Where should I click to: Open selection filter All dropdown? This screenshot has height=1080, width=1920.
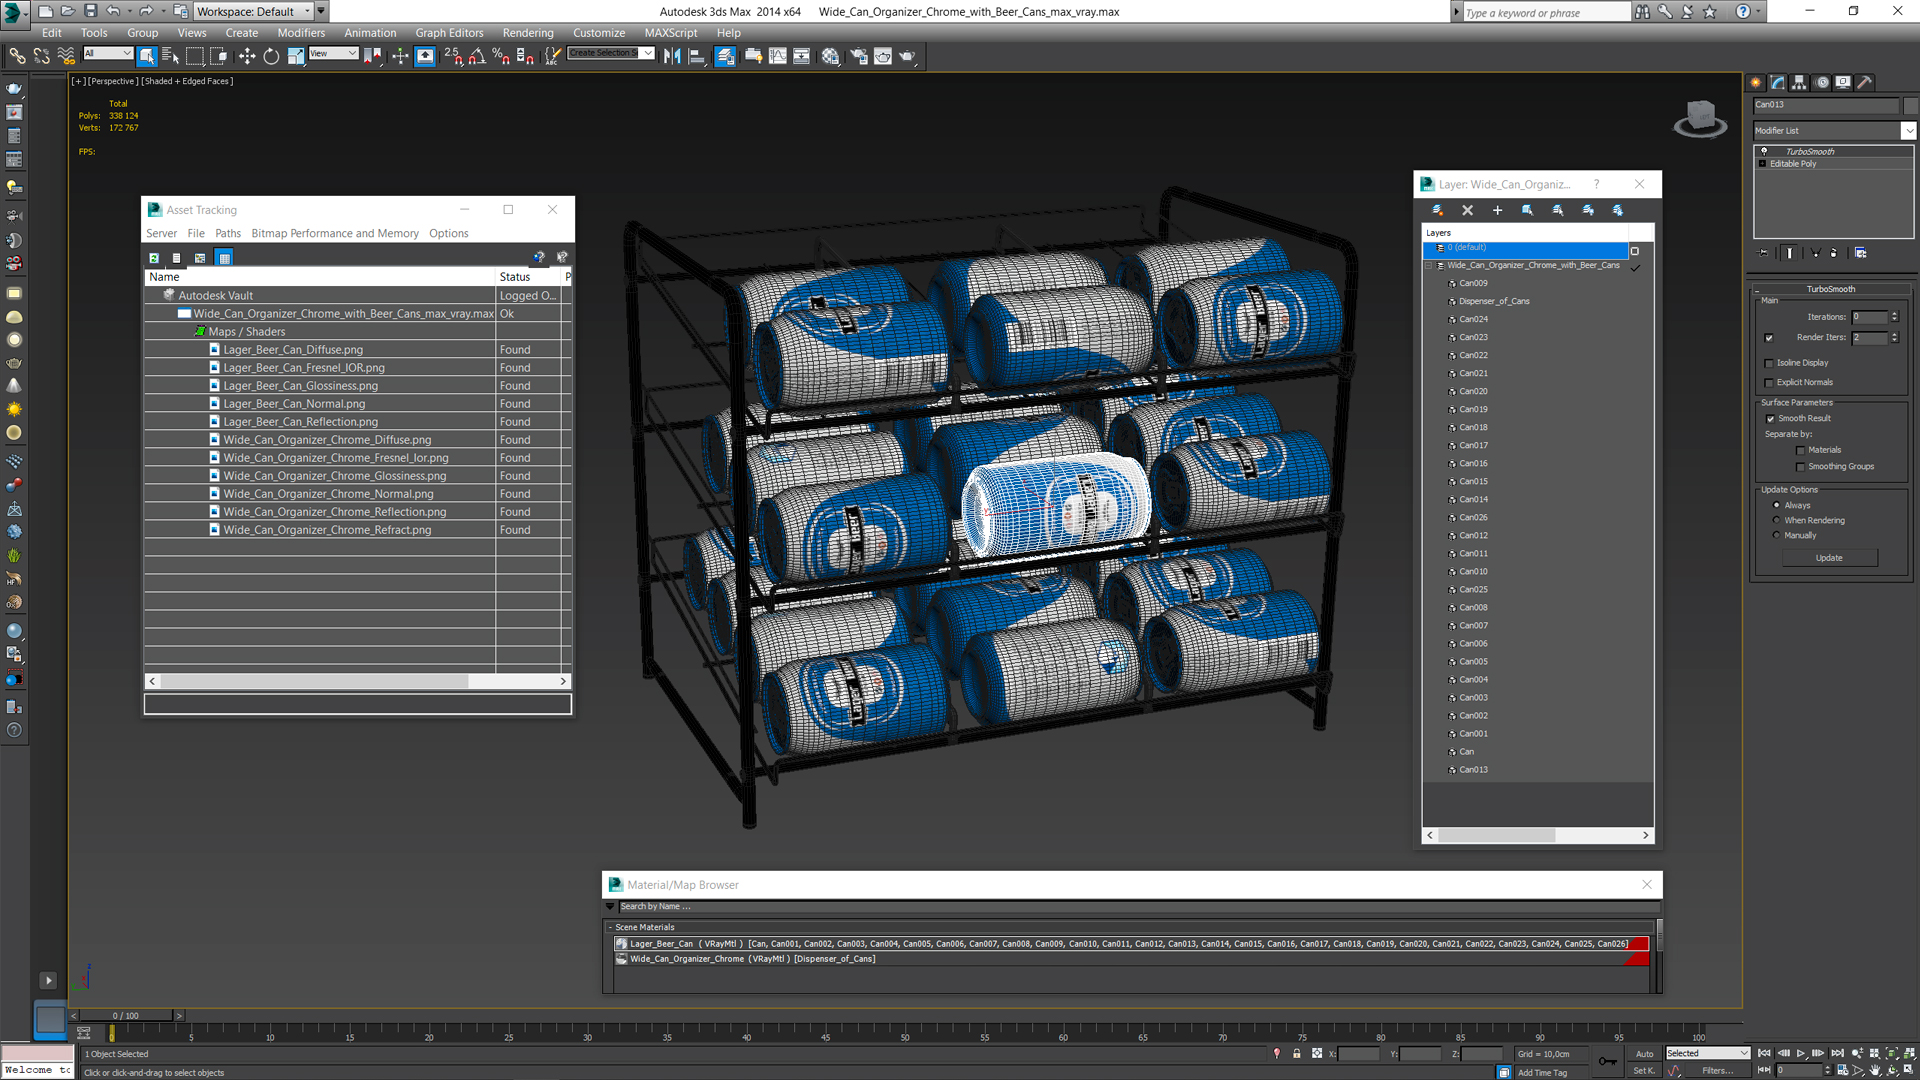pos(107,53)
